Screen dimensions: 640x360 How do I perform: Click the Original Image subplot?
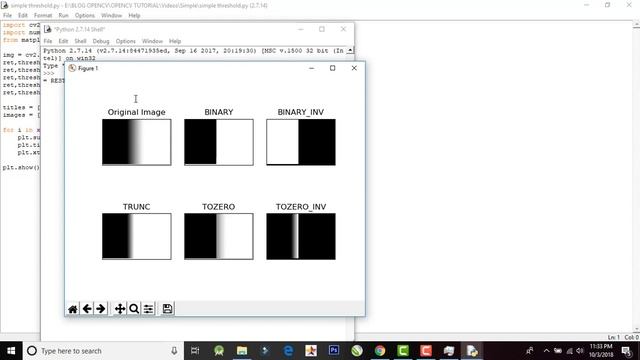137,142
